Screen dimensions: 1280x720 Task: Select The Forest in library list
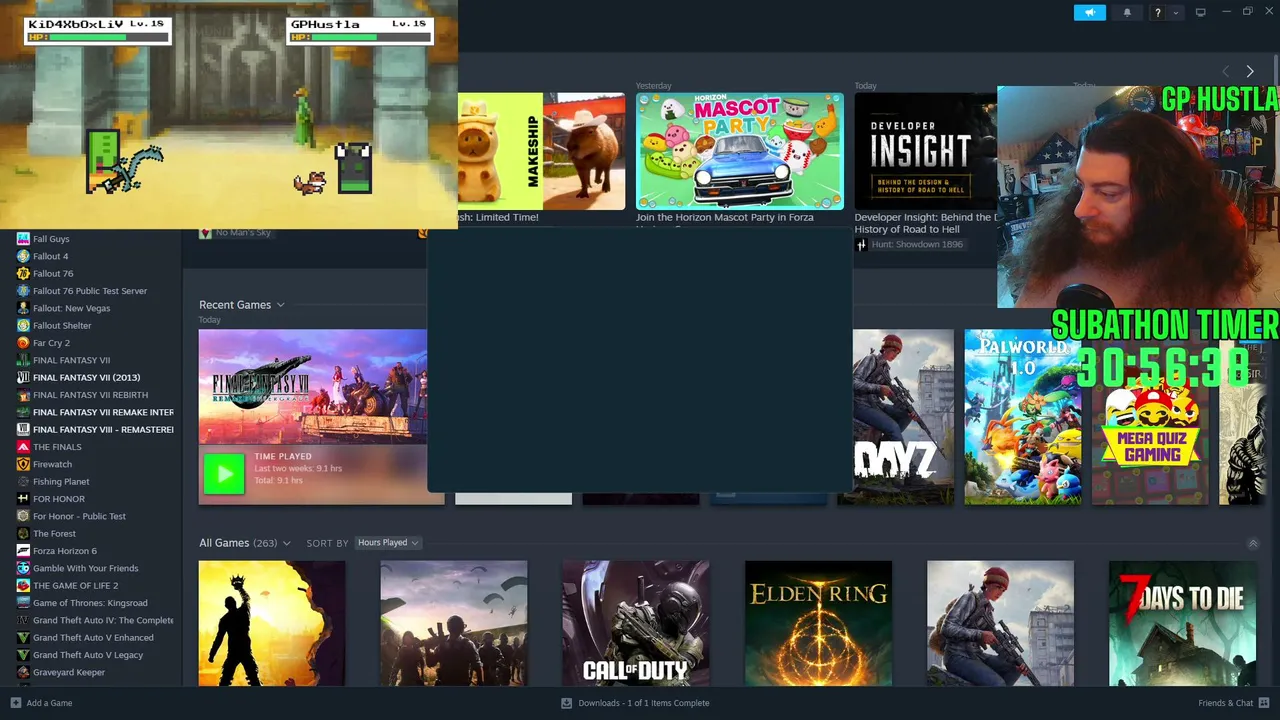[54, 533]
